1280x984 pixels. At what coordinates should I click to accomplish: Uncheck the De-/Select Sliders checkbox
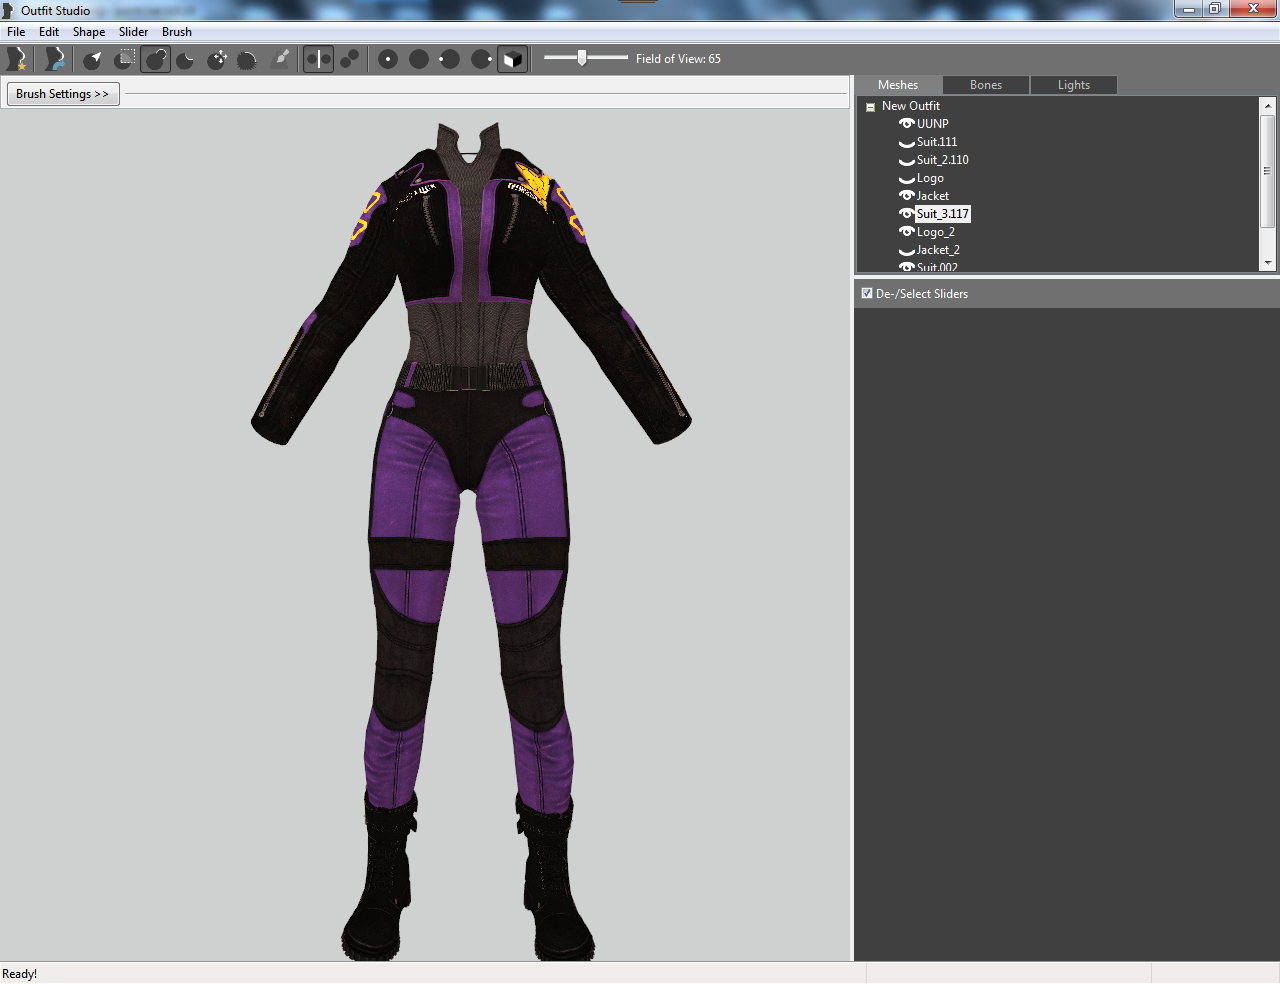click(x=867, y=293)
